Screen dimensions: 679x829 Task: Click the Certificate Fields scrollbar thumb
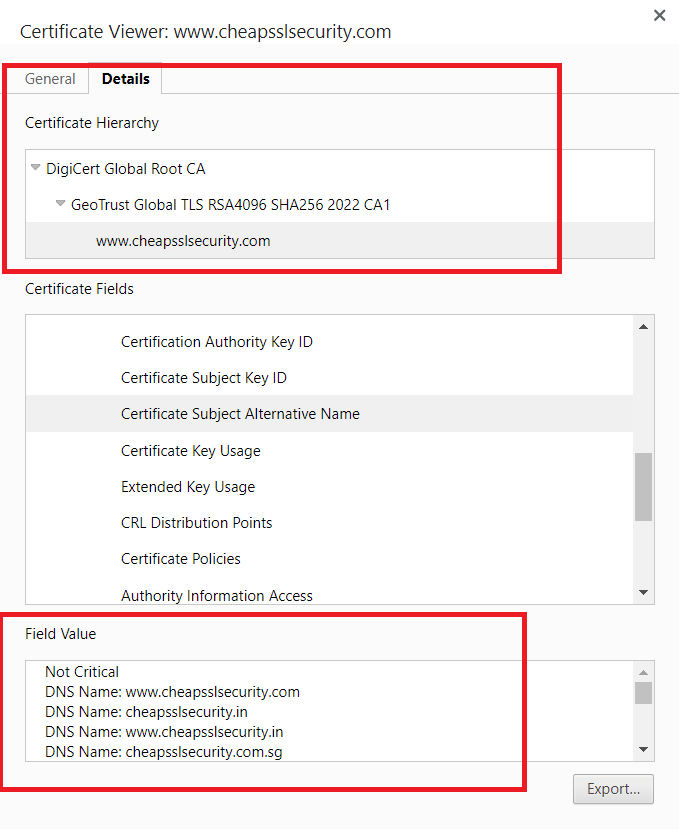click(643, 487)
